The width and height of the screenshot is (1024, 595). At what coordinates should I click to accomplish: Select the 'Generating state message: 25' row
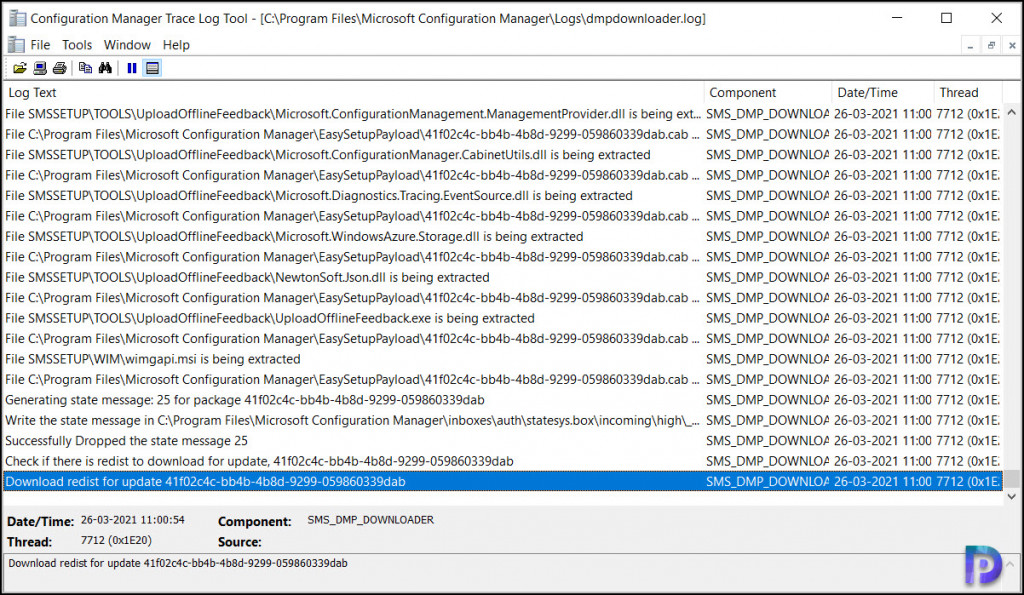tap(502, 400)
